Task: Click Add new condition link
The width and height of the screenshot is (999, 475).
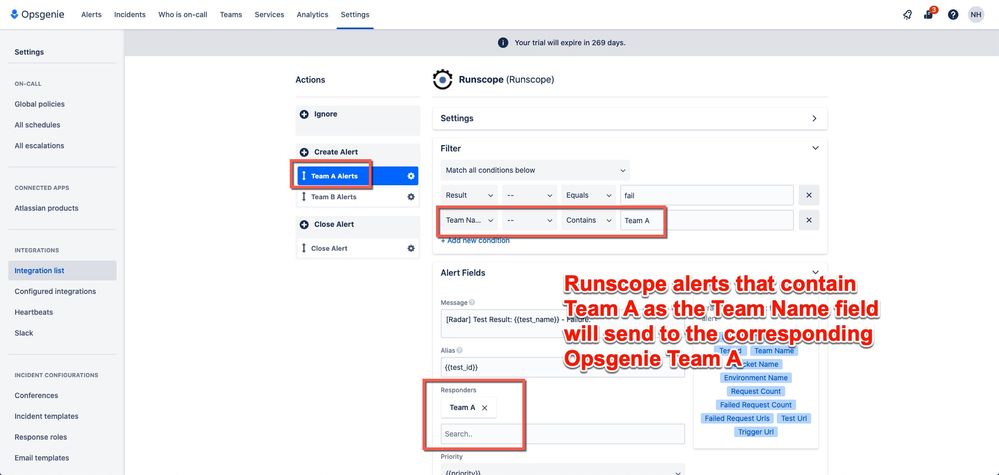Action: pyautogui.click(x=475, y=241)
